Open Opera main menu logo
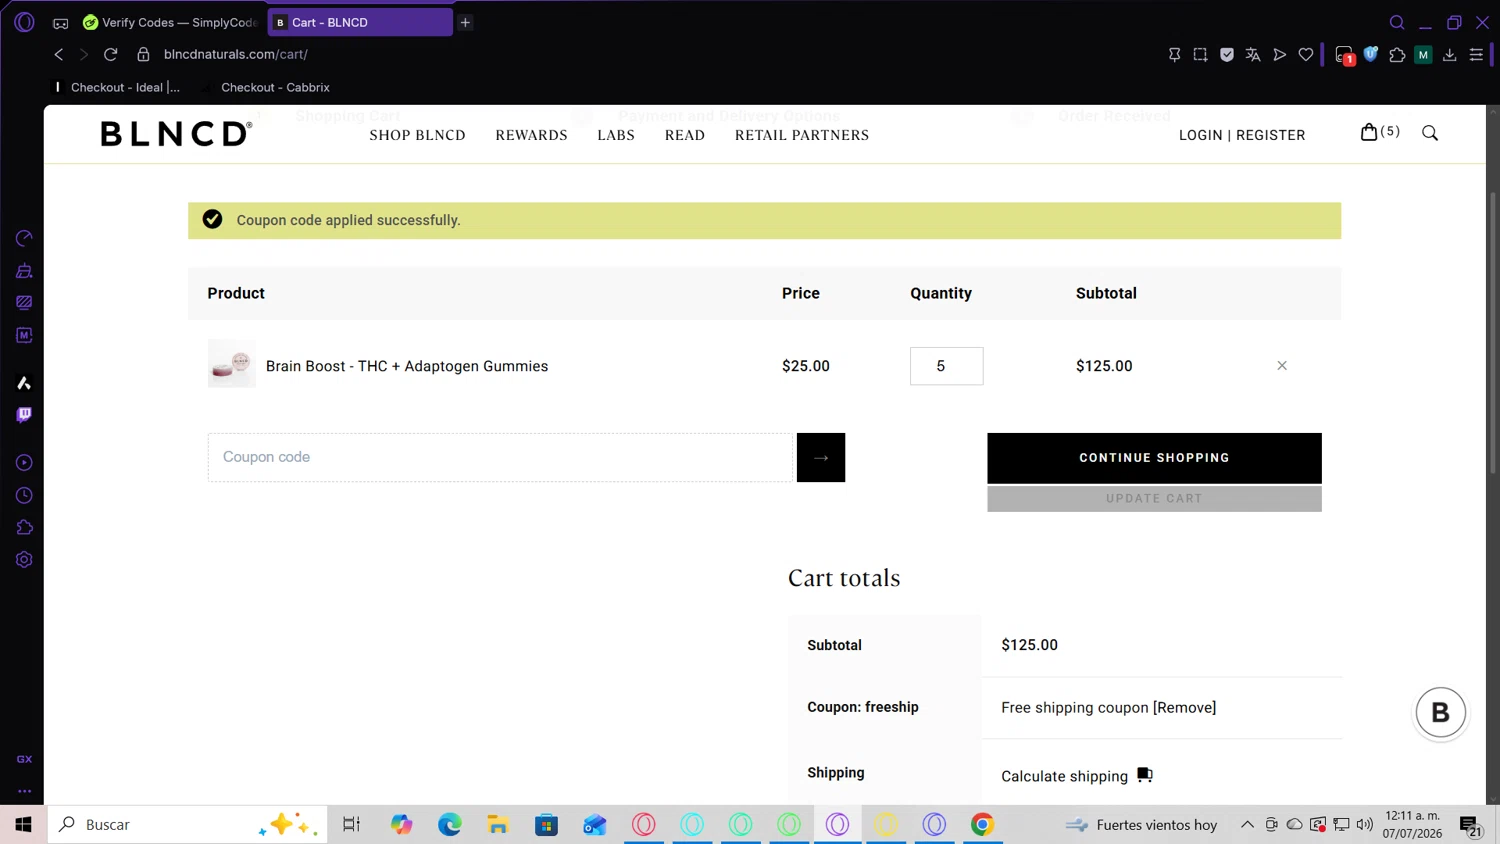 coord(24,22)
